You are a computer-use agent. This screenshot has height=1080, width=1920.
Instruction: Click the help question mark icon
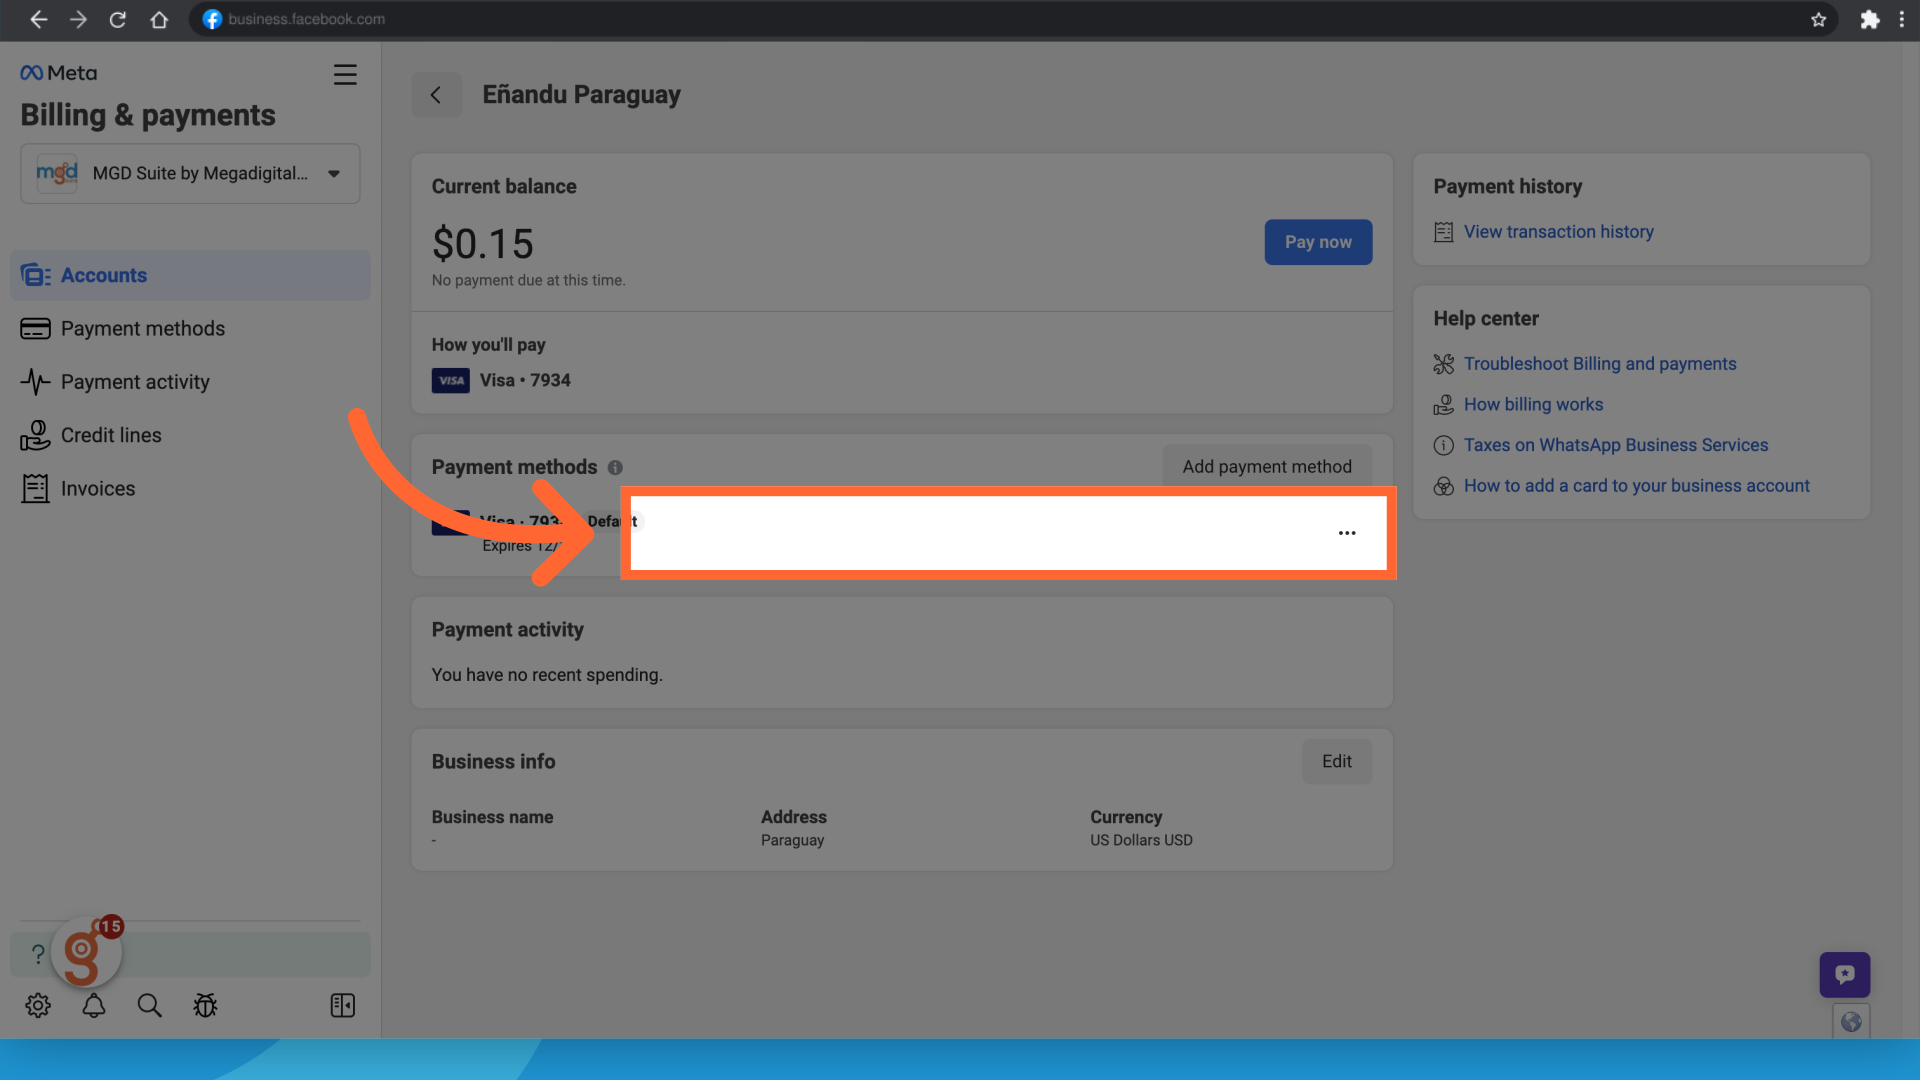tap(38, 955)
